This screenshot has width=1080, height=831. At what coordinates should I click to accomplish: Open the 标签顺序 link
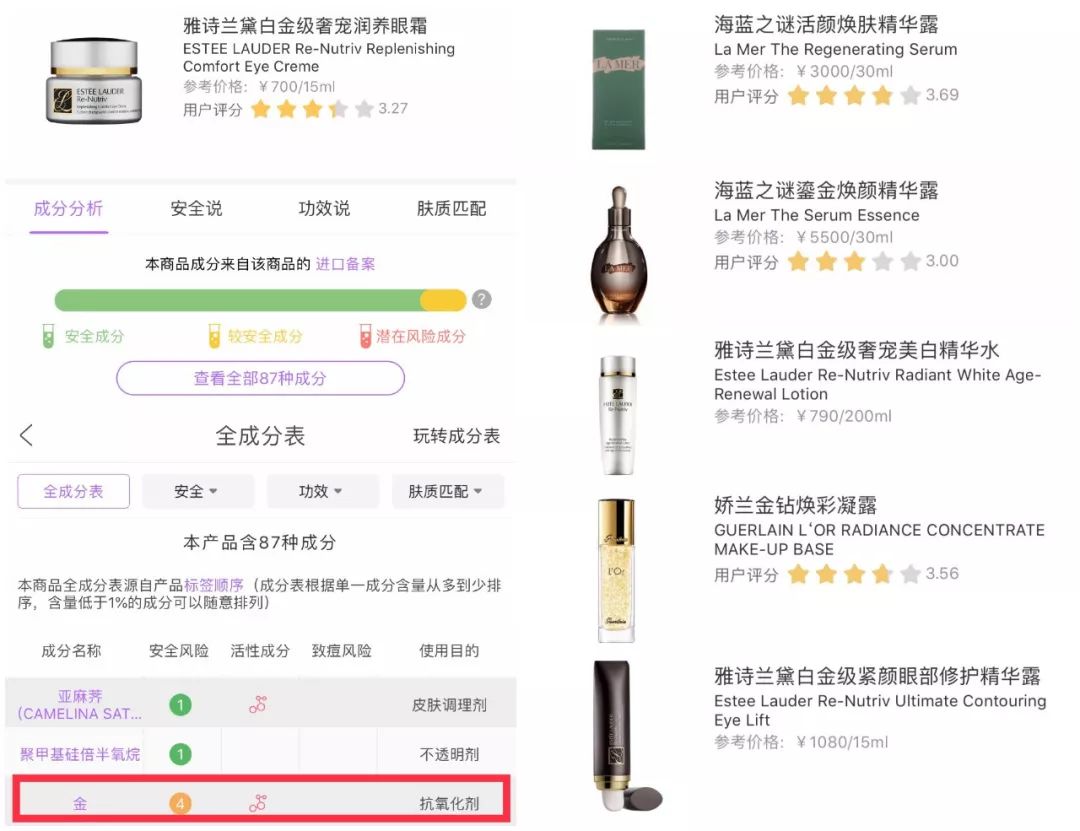pos(214,585)
